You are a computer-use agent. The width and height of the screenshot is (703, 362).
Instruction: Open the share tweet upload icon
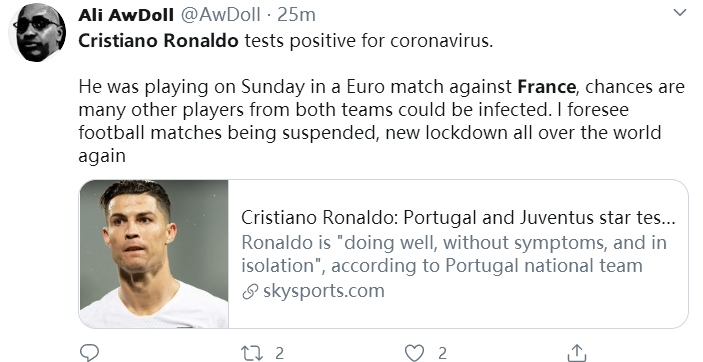[x=577, y=353]
